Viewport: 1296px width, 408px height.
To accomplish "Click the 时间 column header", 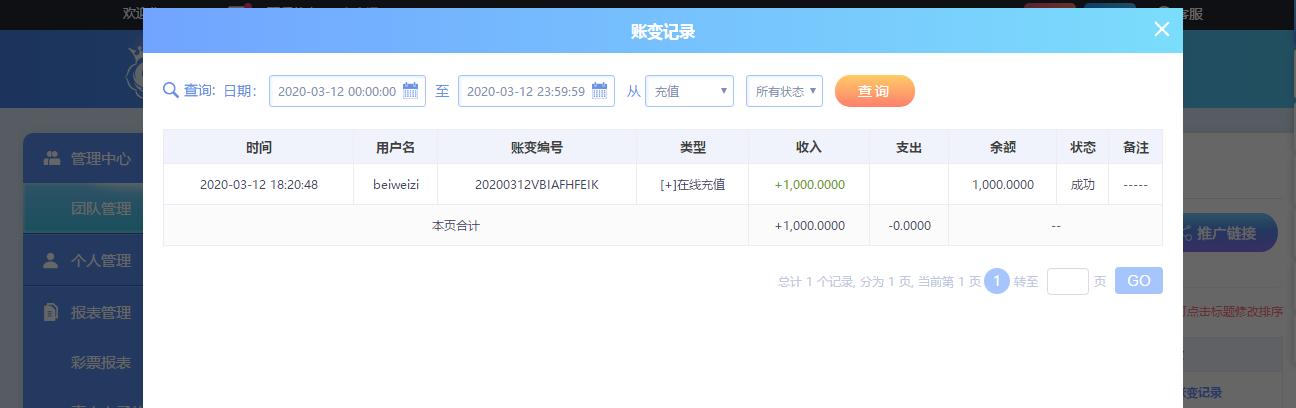I will point(258,147).
